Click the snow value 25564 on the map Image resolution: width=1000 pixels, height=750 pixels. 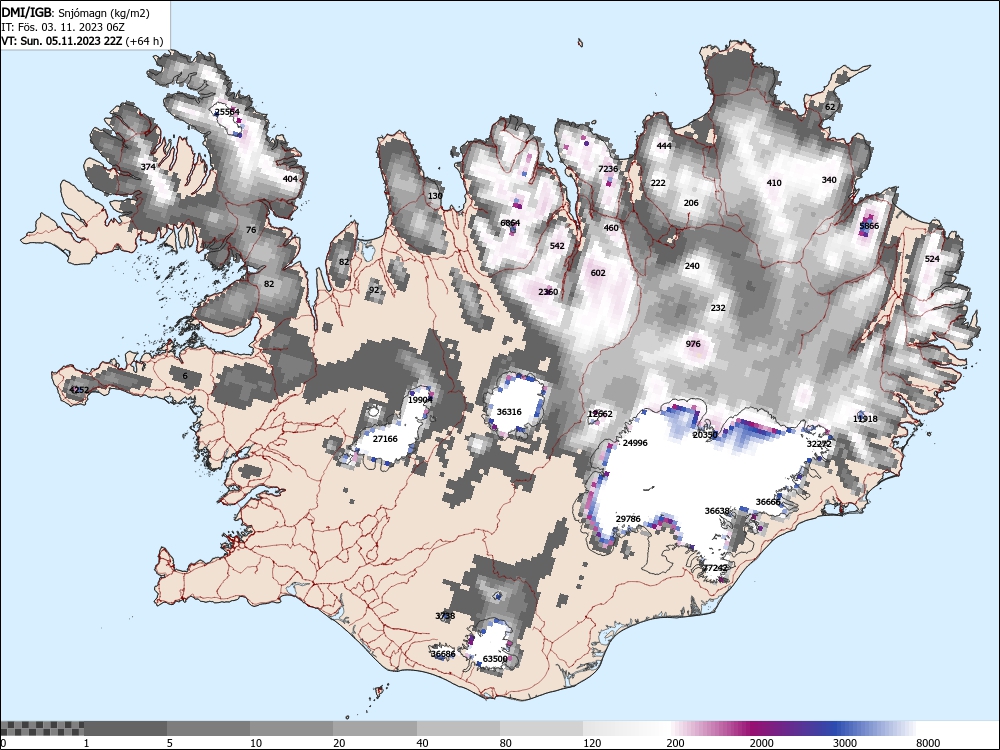(227, 112)
